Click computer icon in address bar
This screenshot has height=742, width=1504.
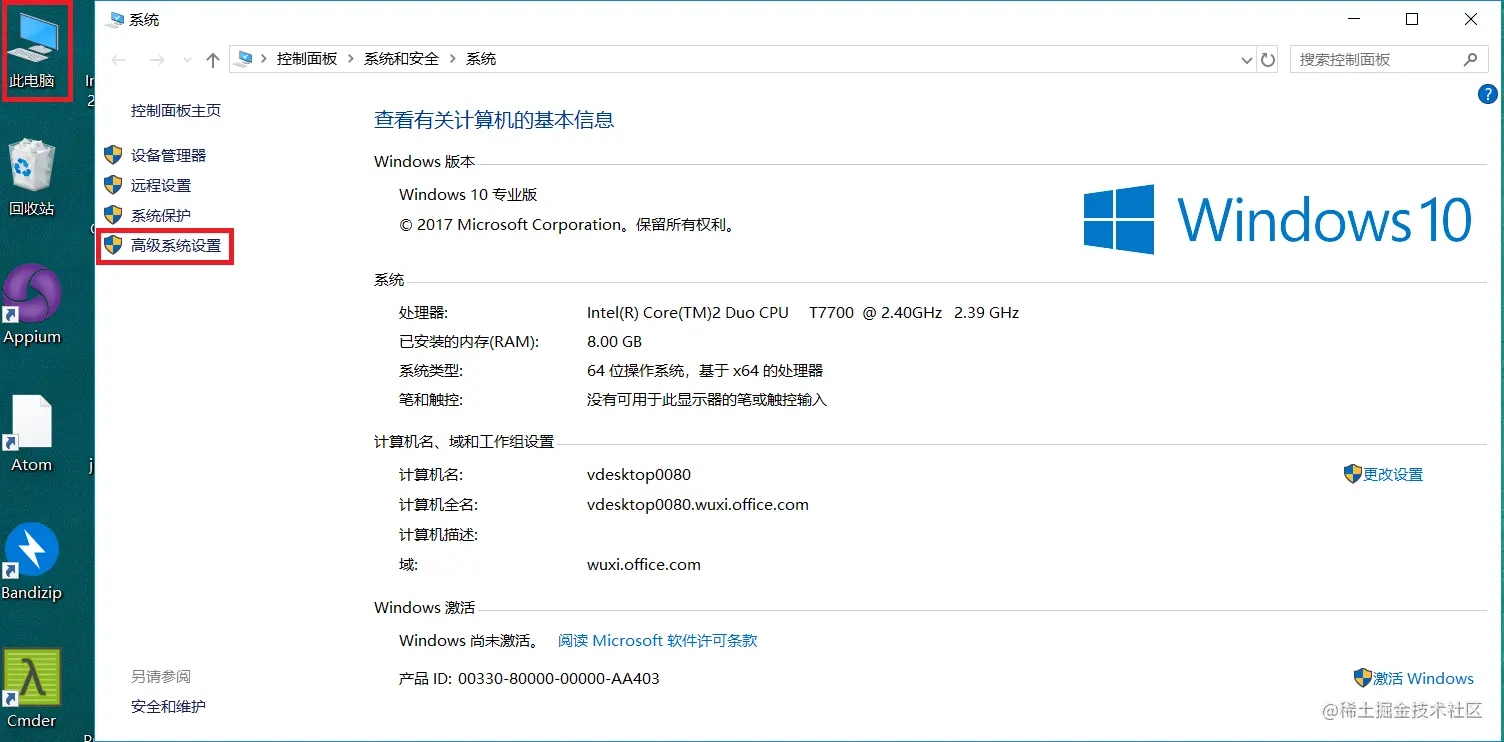pos(243,59)
